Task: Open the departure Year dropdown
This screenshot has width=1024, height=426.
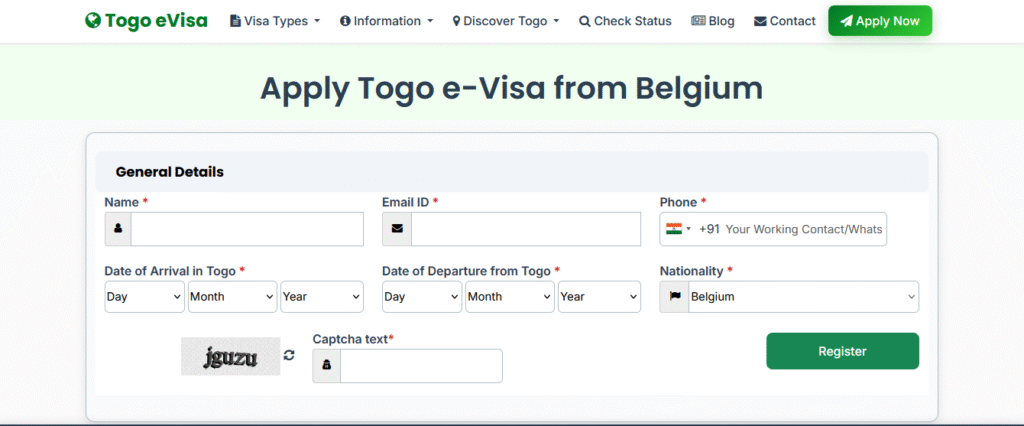Action: (599, 297)
